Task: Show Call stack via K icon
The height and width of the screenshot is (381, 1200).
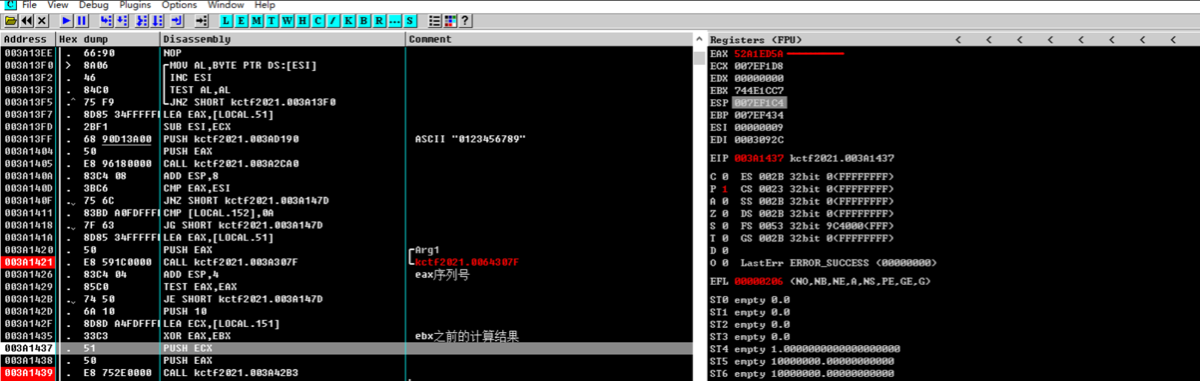Action: pos(348,20)
